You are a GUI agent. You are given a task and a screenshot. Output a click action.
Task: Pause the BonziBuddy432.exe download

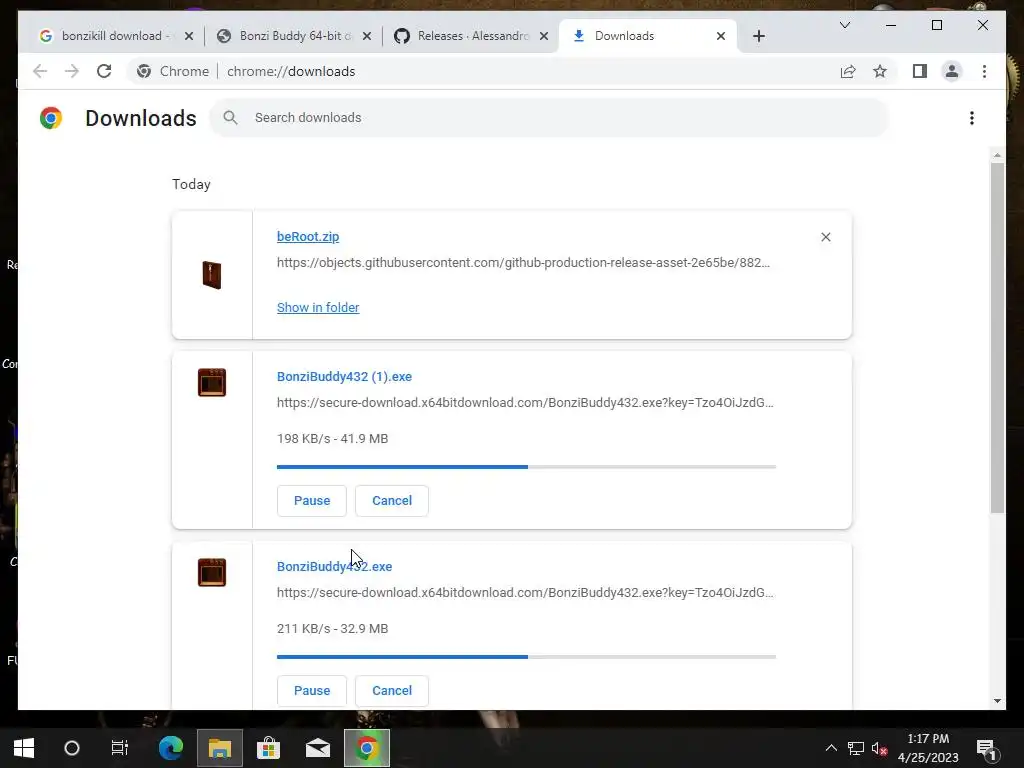(312, 691)
